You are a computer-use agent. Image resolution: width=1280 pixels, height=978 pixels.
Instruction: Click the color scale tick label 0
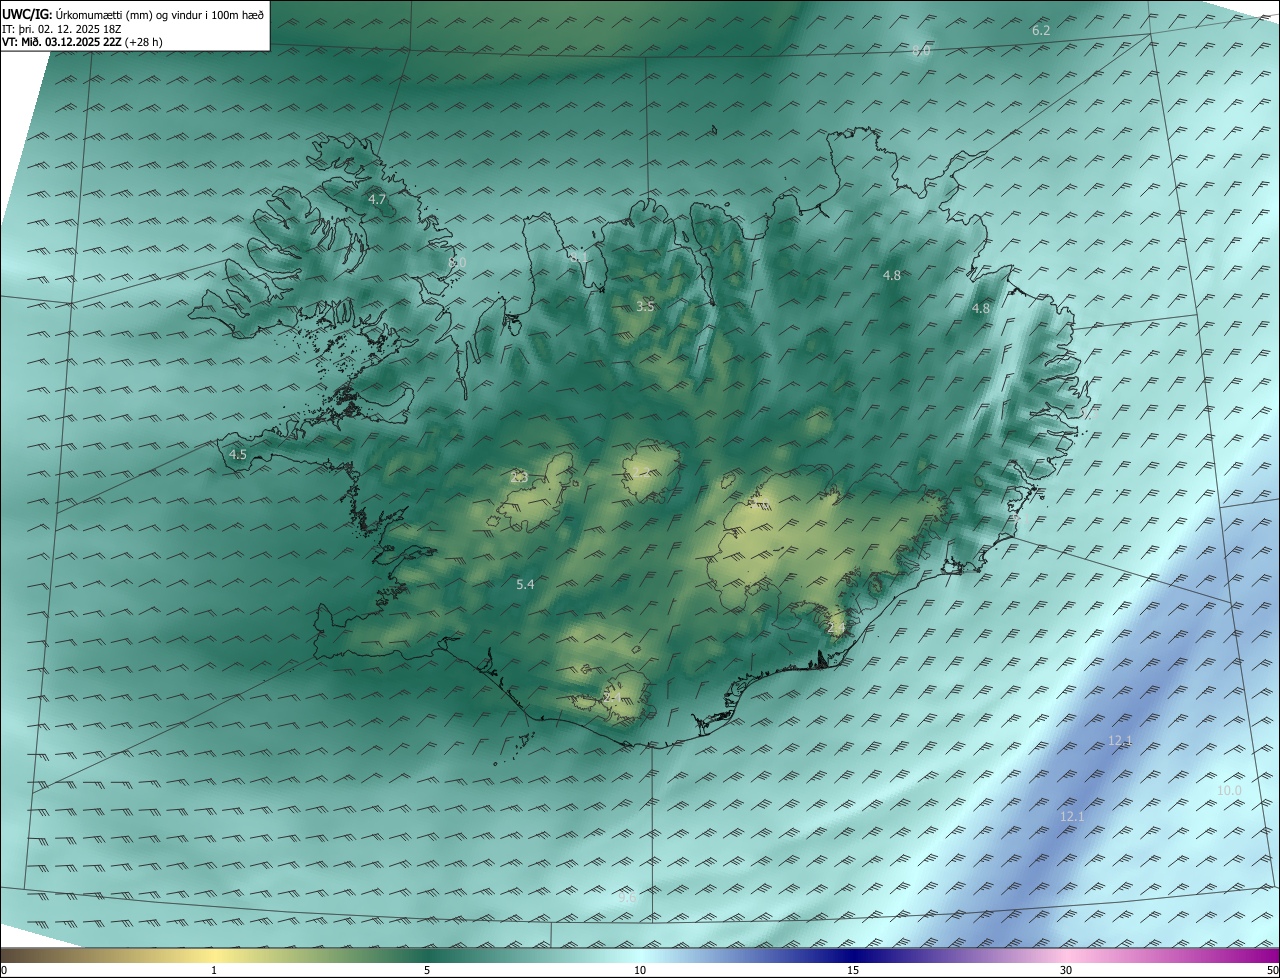4,971
